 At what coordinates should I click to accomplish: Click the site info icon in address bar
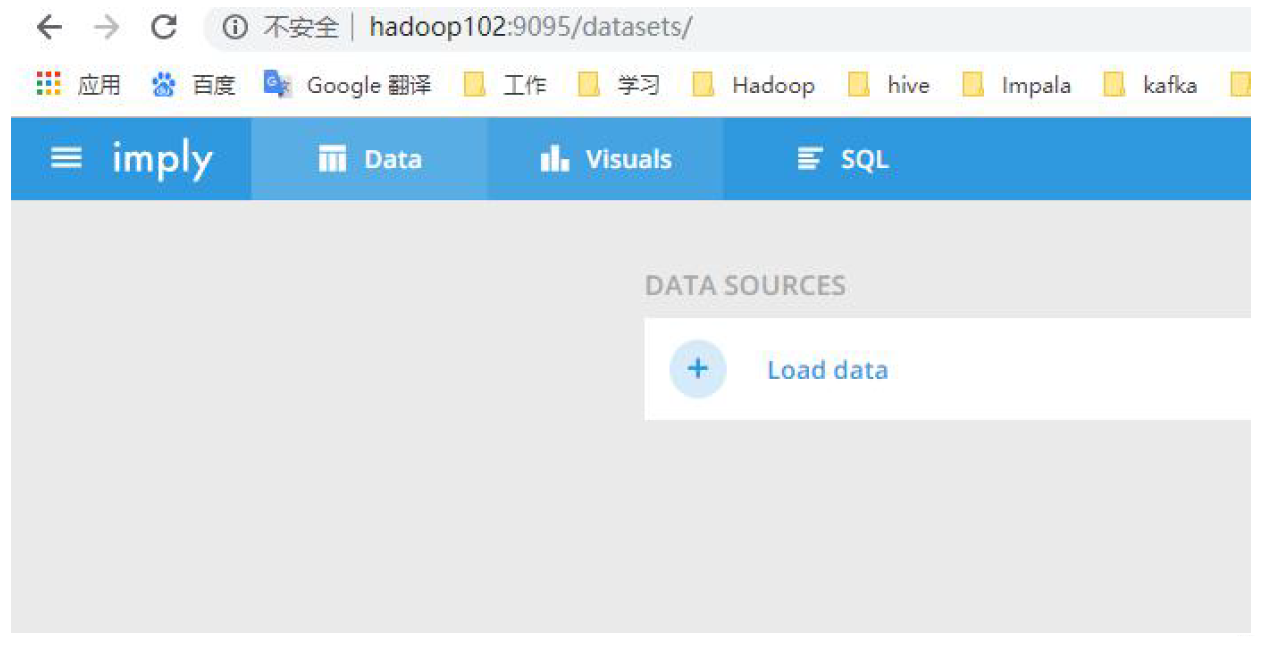click(x=234, y=27)
